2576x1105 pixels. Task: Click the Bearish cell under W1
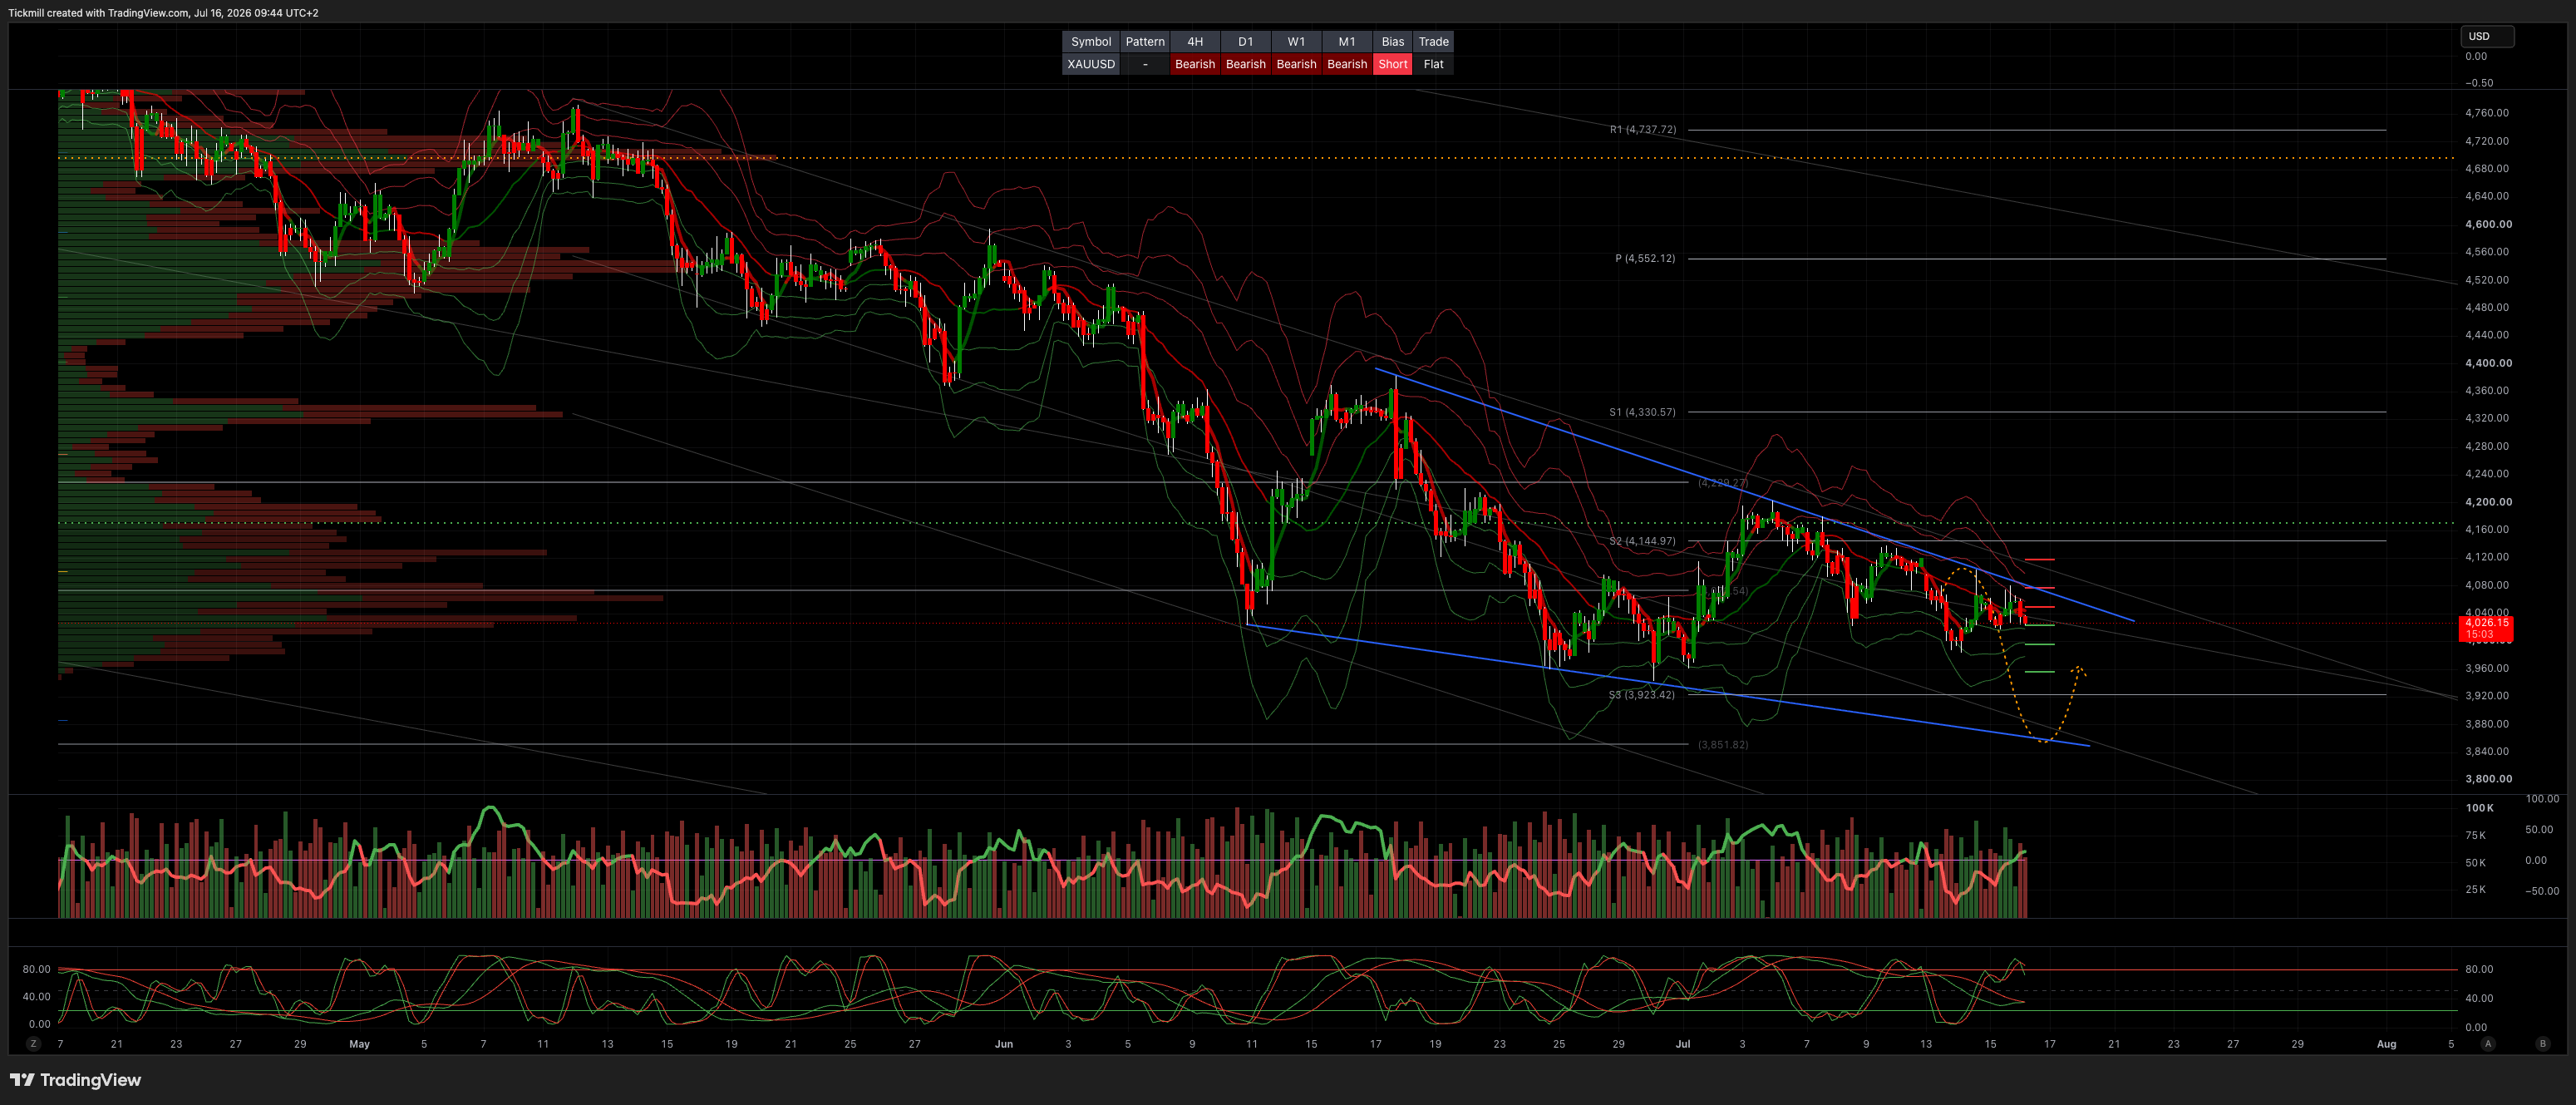point(1296,64)
